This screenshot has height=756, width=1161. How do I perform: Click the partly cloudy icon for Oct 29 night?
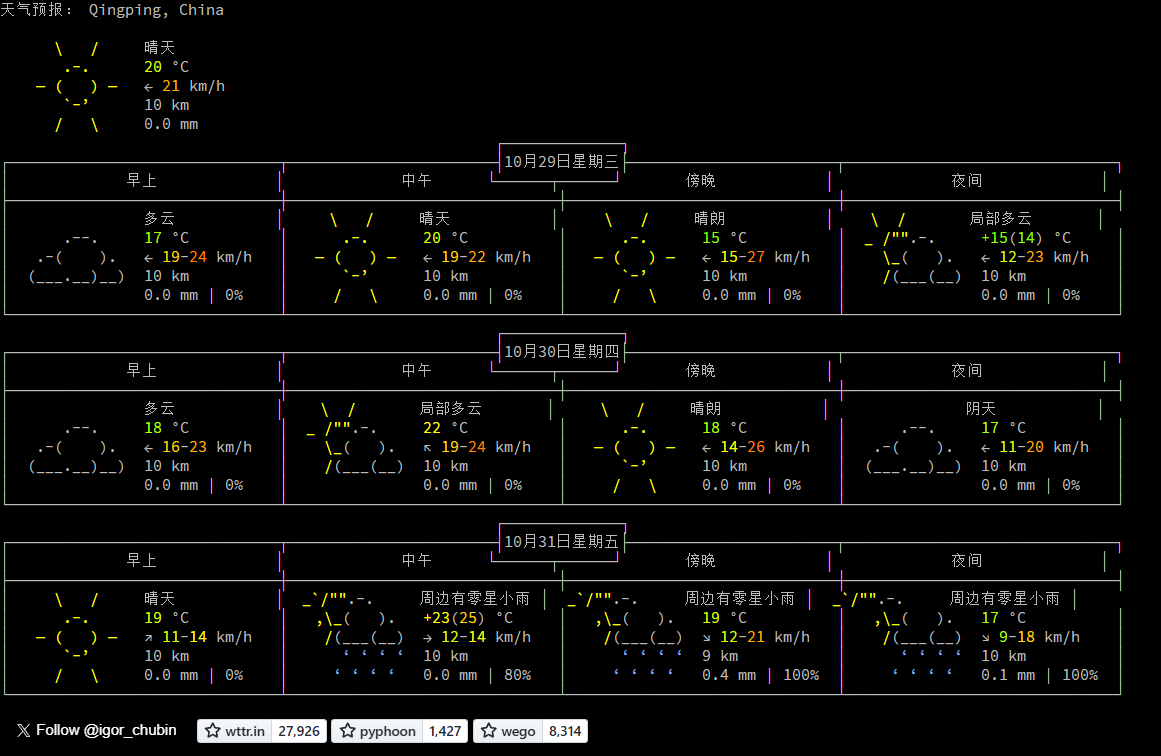pos(913,248)
